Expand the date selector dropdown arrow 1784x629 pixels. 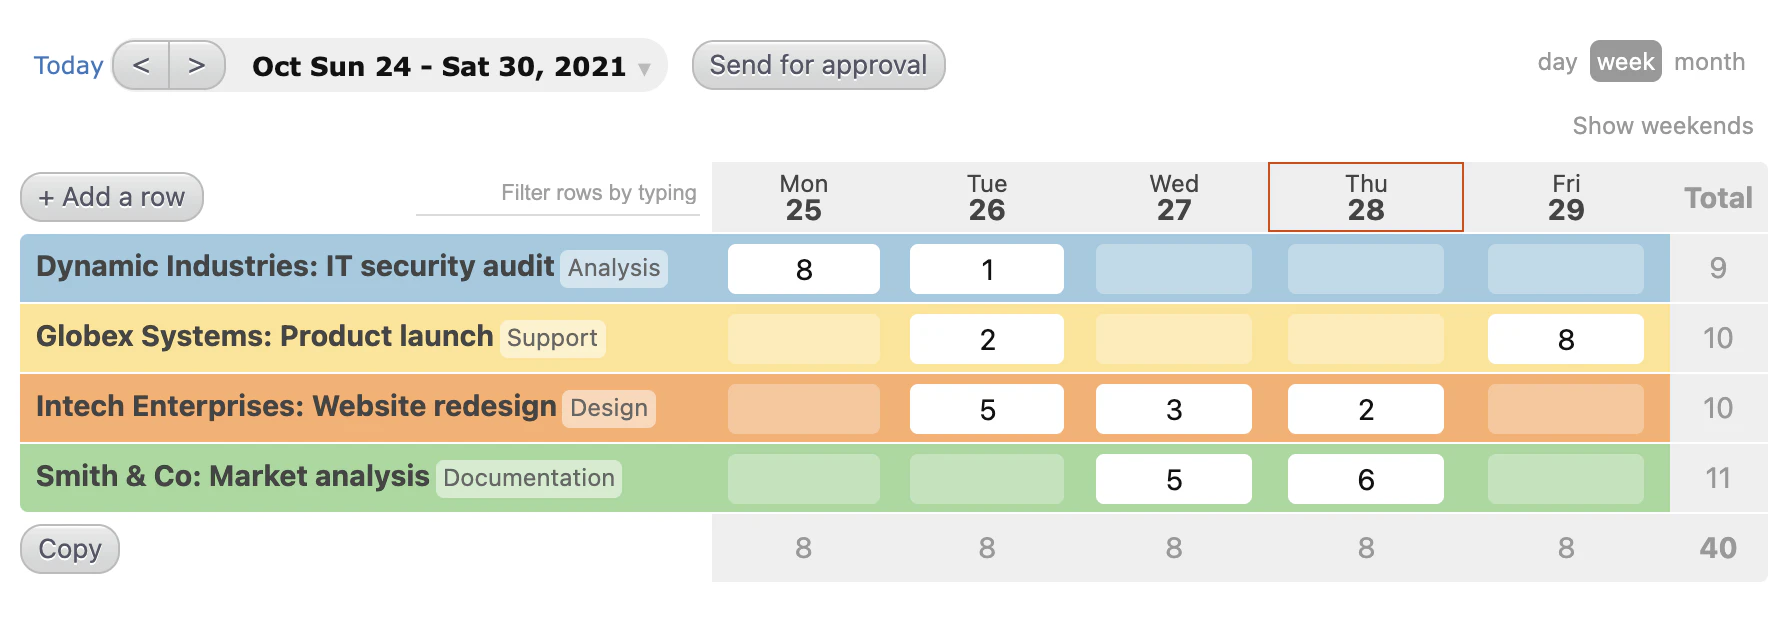point(645,70)
